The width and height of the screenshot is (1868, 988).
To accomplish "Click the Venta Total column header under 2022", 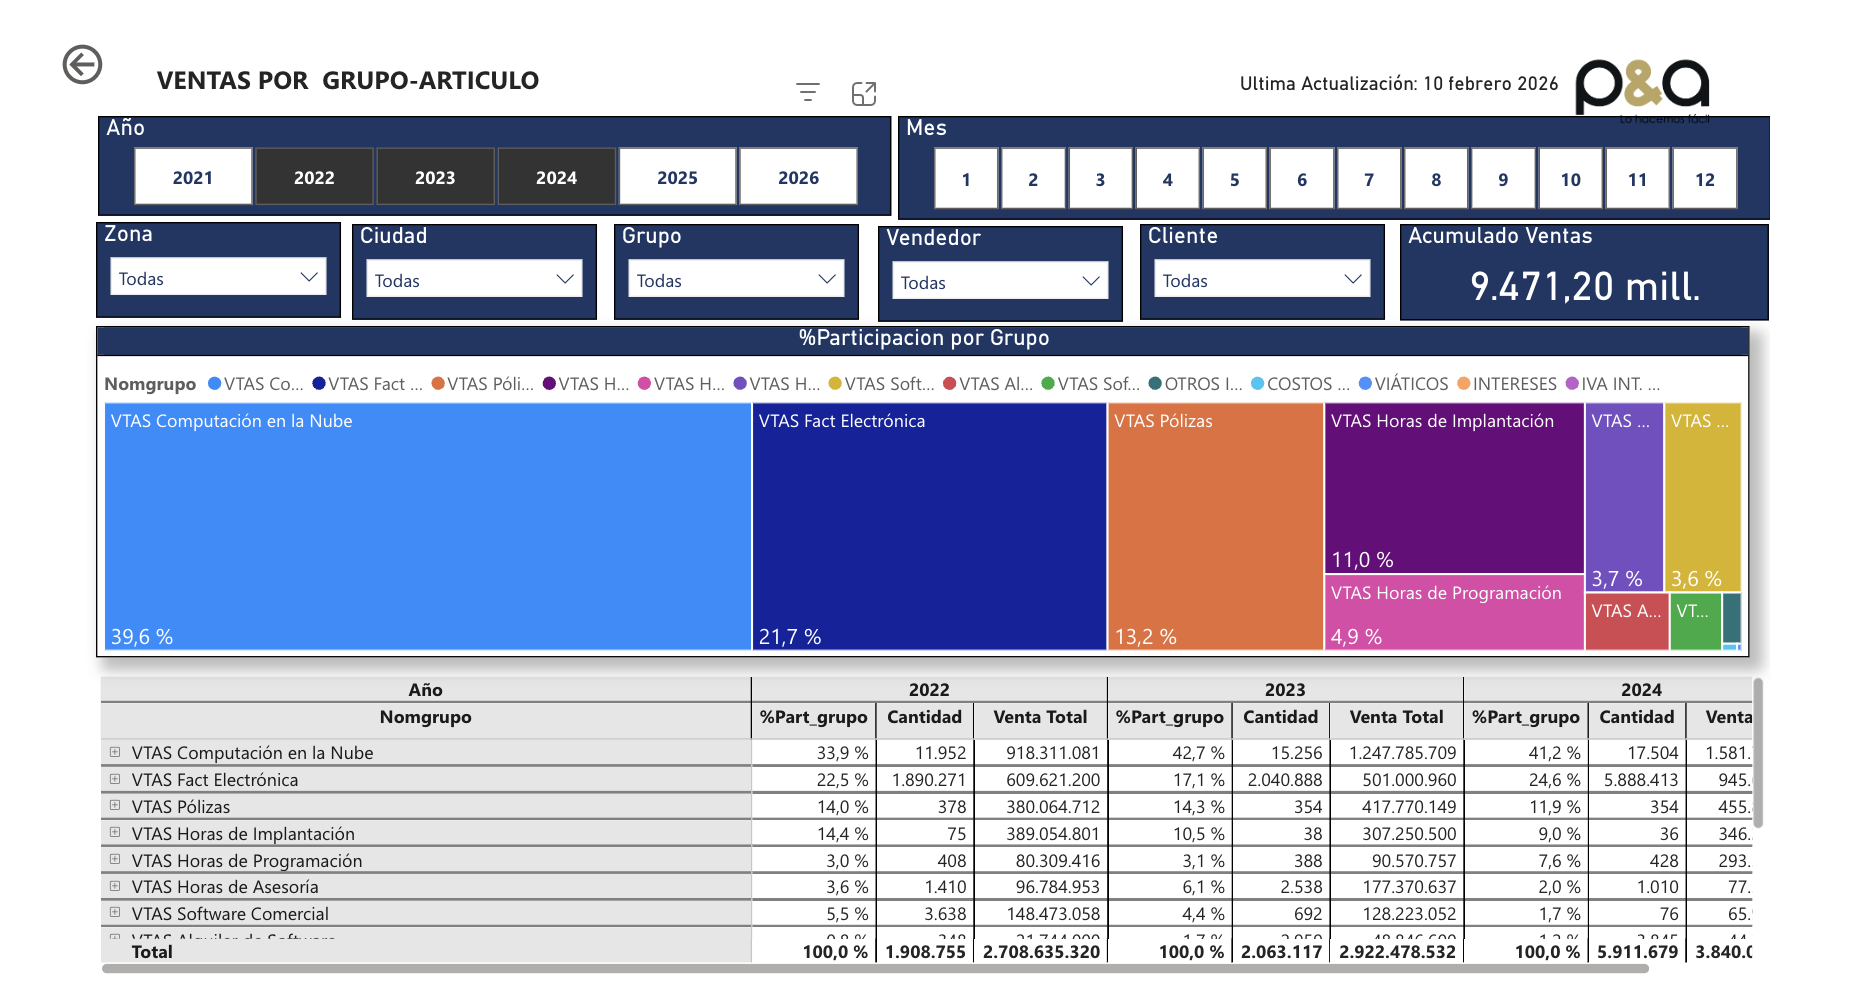I will point(1039,717).
